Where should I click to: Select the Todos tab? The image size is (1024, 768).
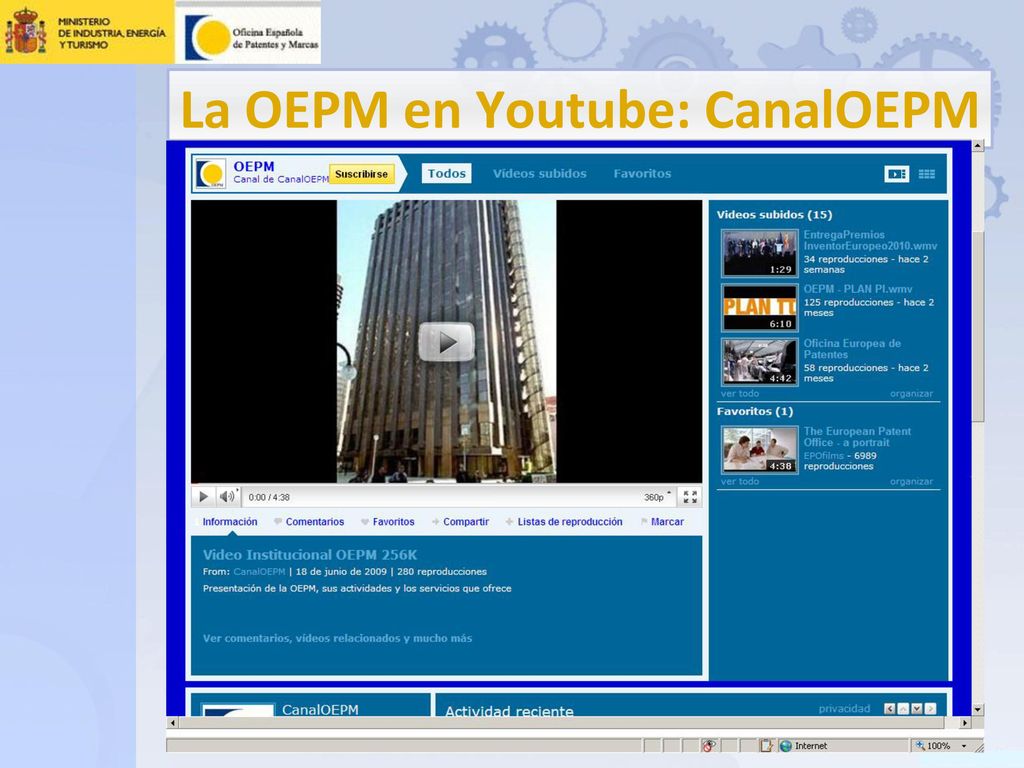[x=447, y=174]
